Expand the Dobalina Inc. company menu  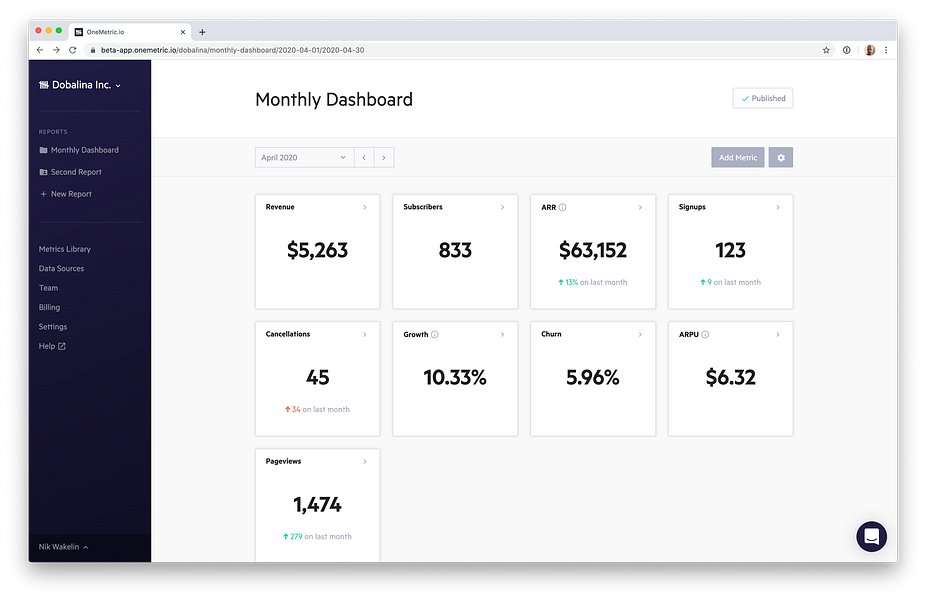[80, 85]
